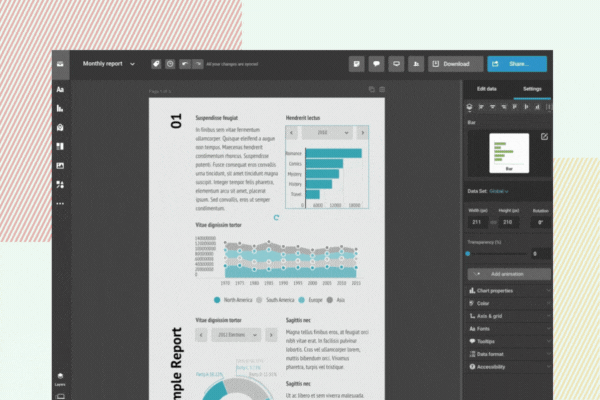Screen dimensions: 600x400
Task: Open the Infogram home library icon
Action: click(60, 64)
